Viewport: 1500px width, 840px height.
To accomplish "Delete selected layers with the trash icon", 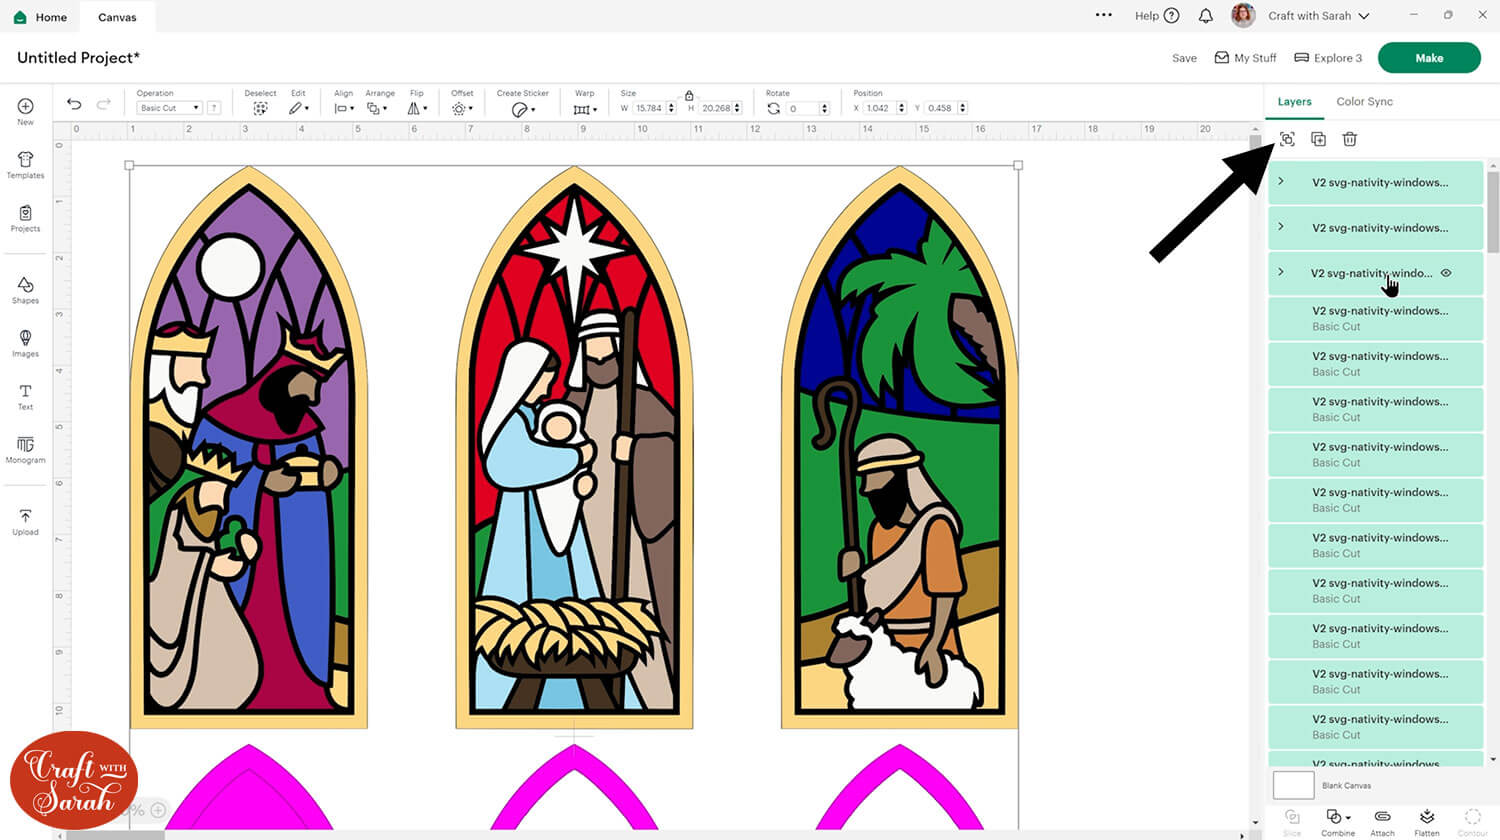I will 1349,139.
